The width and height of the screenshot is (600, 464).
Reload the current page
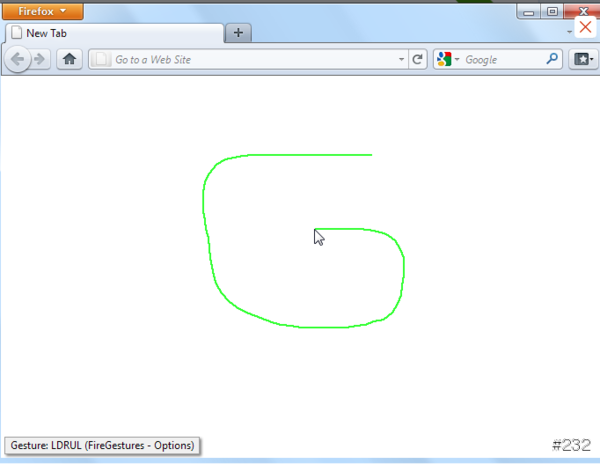click(x=417, y=59)
